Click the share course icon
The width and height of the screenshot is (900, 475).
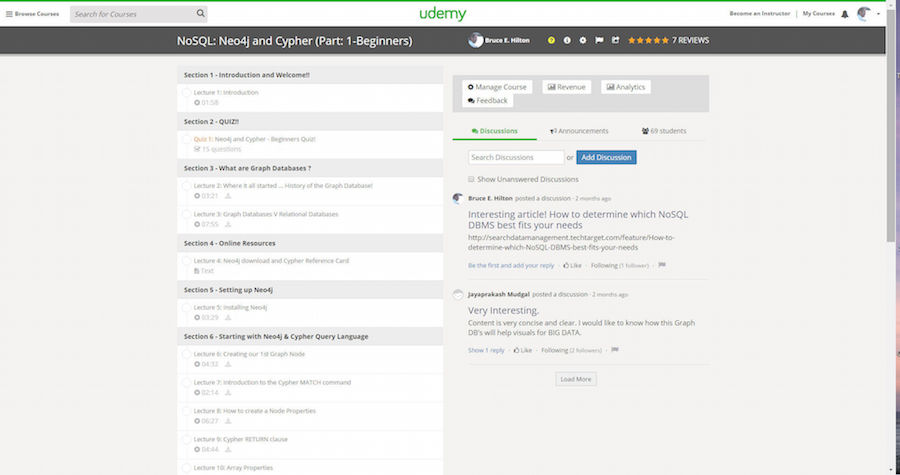click(x=615, y=41)
